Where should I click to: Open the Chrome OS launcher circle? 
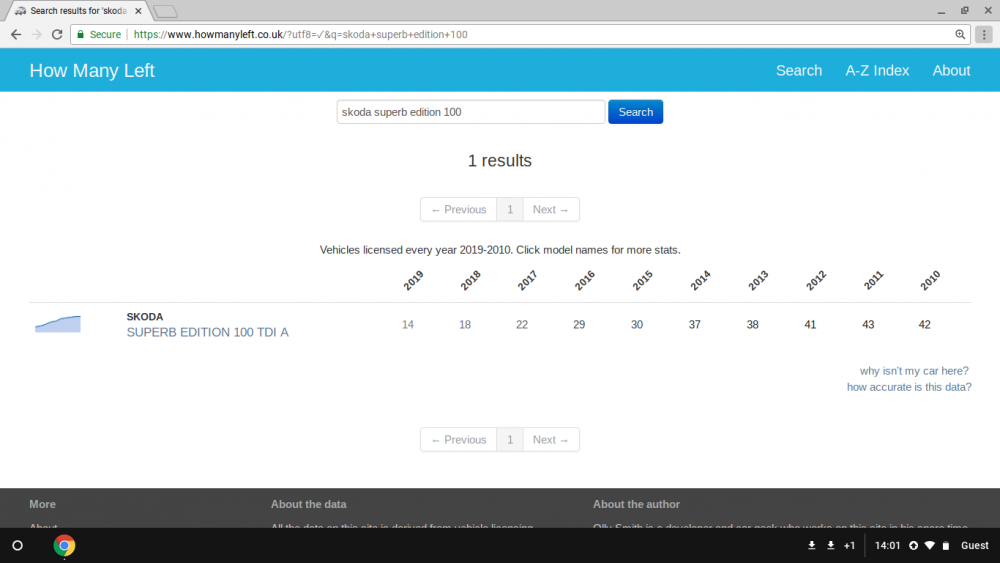18,546
